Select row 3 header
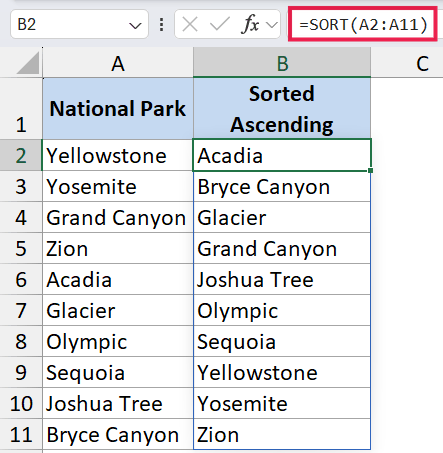 click(x=21, y=186)
